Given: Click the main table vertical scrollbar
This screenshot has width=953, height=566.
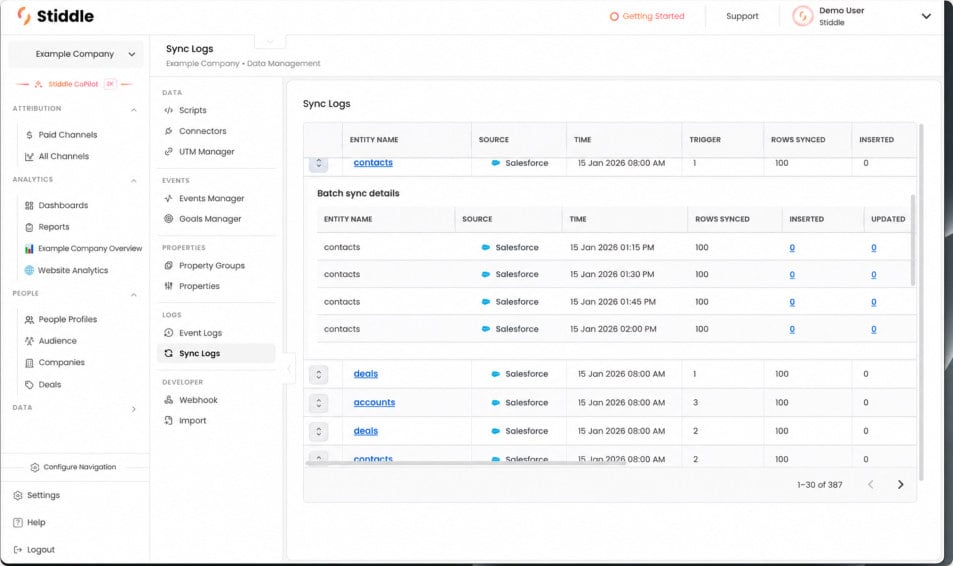Looking at the screenshot, I should coord(921,302).
